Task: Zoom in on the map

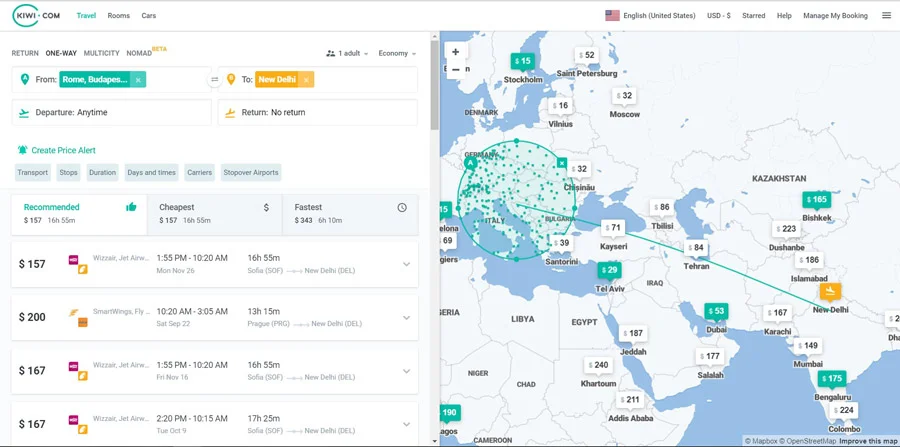Action: [x=456, y=51]
